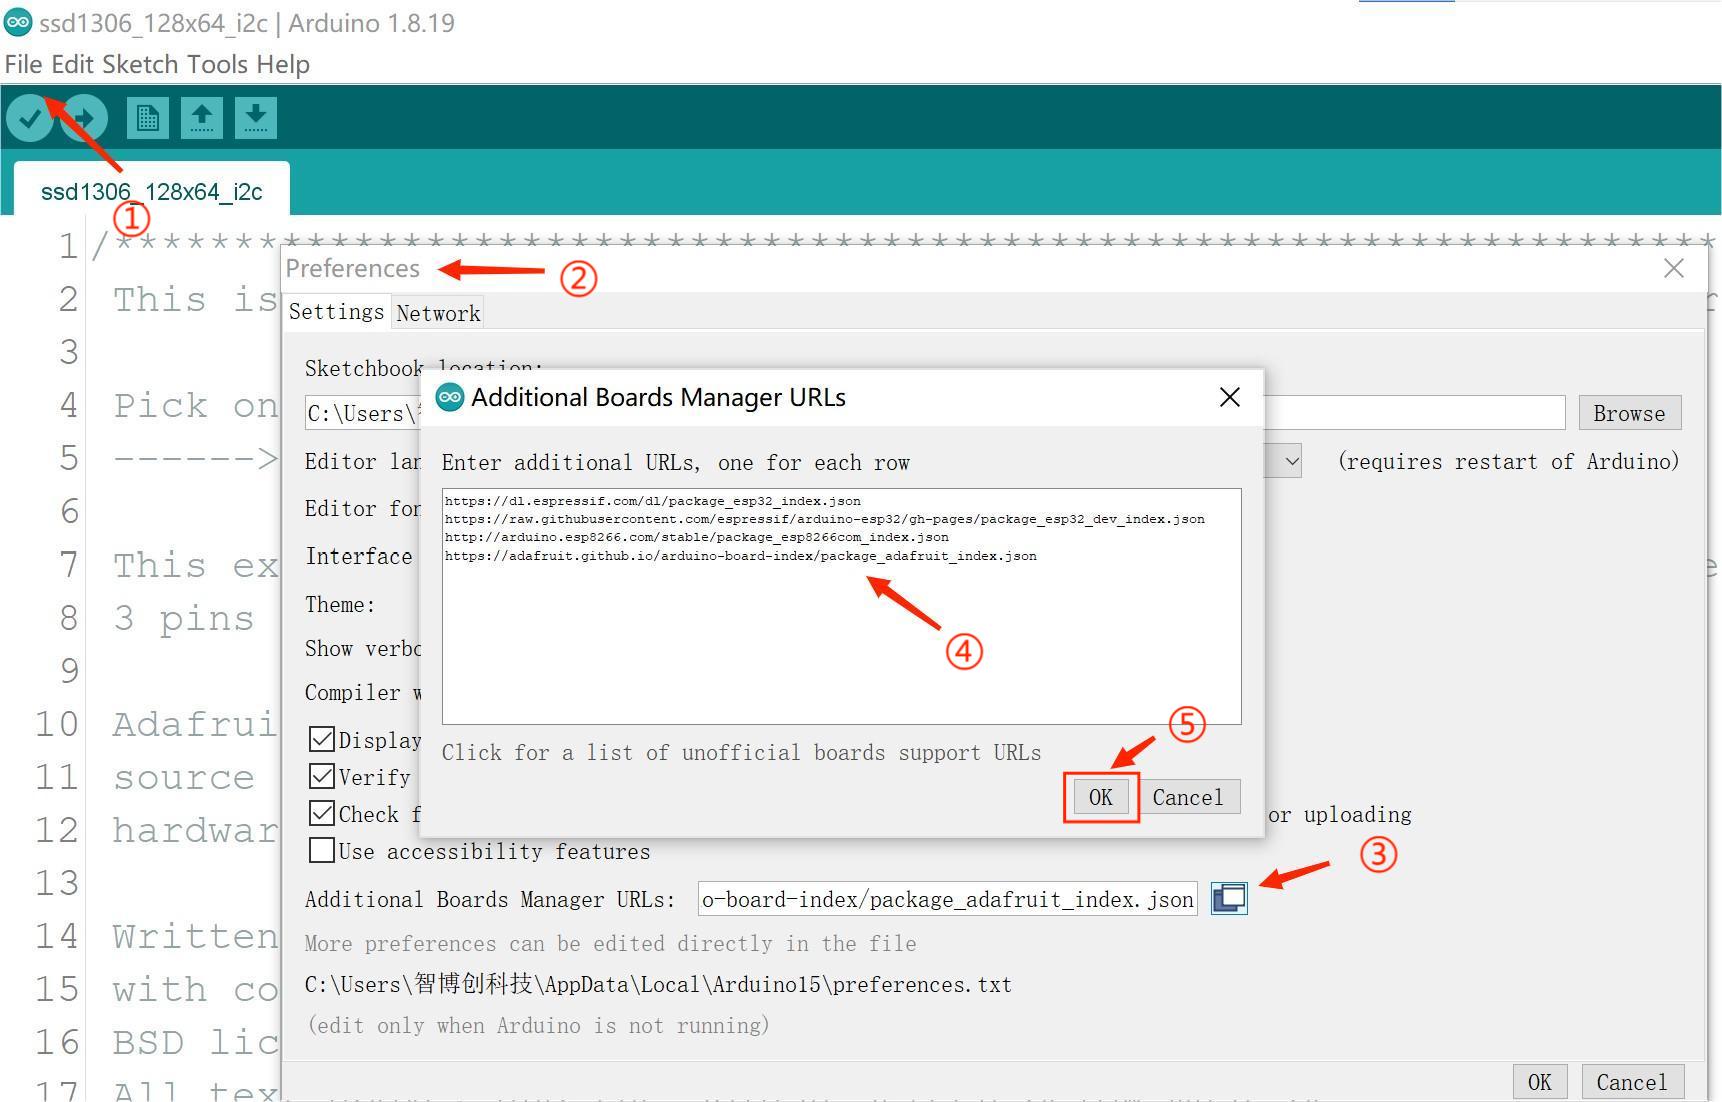Click the 'Written' text on editor line 14
Image resolution: width=1722 pixels, height=1102 pixels.
point(195,936)
